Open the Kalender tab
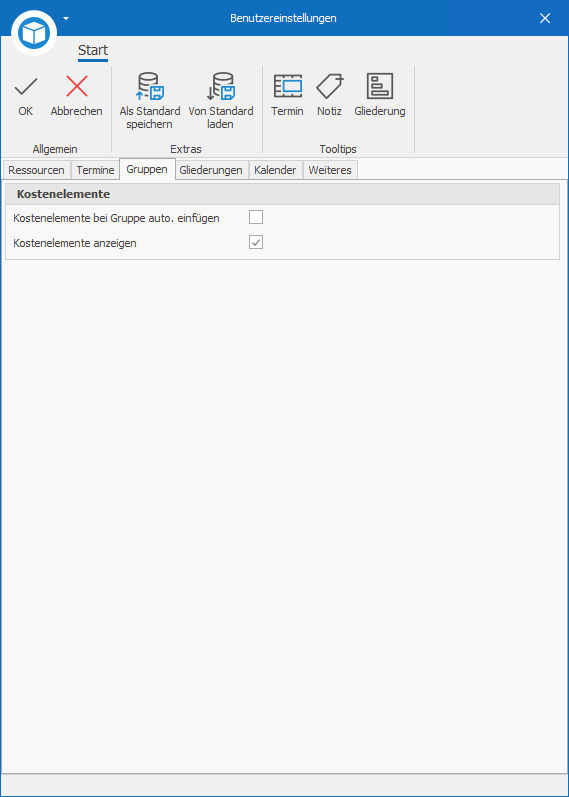569x797 pixels. pos(275,170)
